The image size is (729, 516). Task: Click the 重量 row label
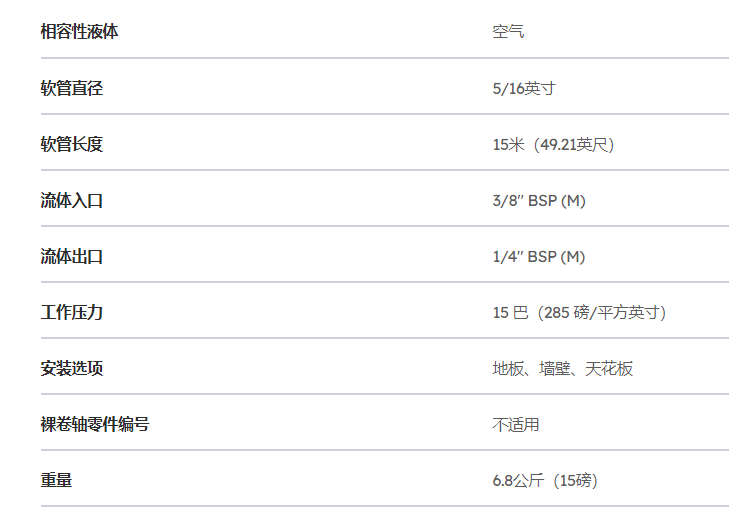point(56,480)
